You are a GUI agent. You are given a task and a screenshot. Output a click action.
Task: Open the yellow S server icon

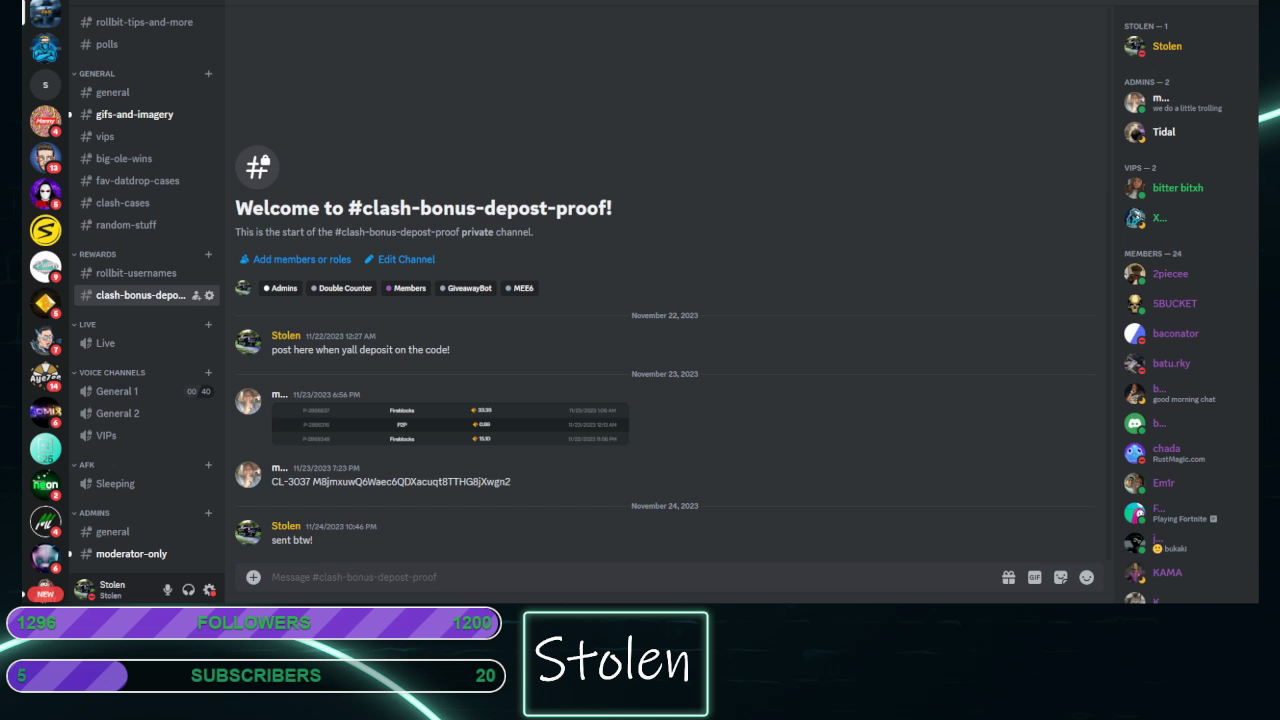point(45,230)
